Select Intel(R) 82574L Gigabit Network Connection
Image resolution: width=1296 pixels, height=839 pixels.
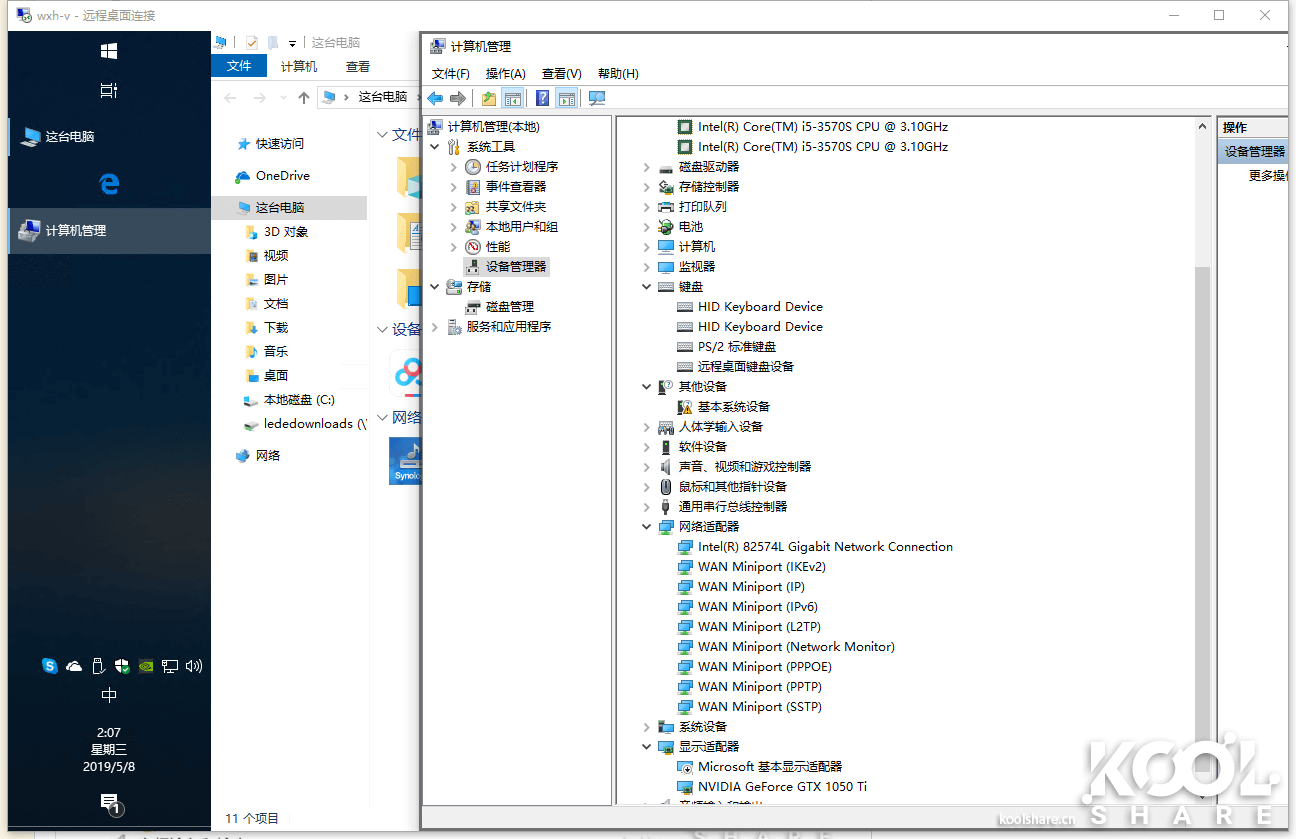pos(825,546)
